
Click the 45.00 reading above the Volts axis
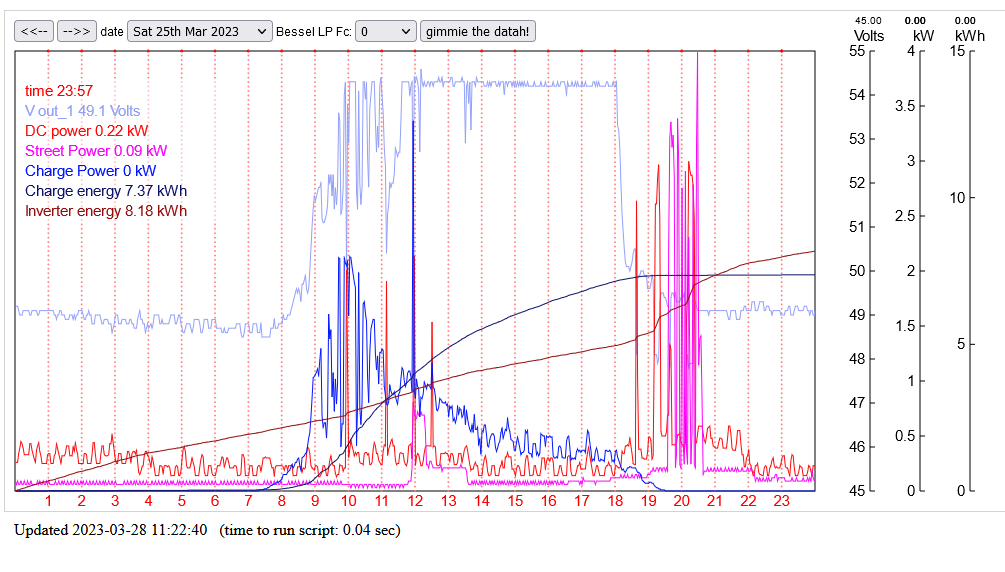[x=868, y=20]
